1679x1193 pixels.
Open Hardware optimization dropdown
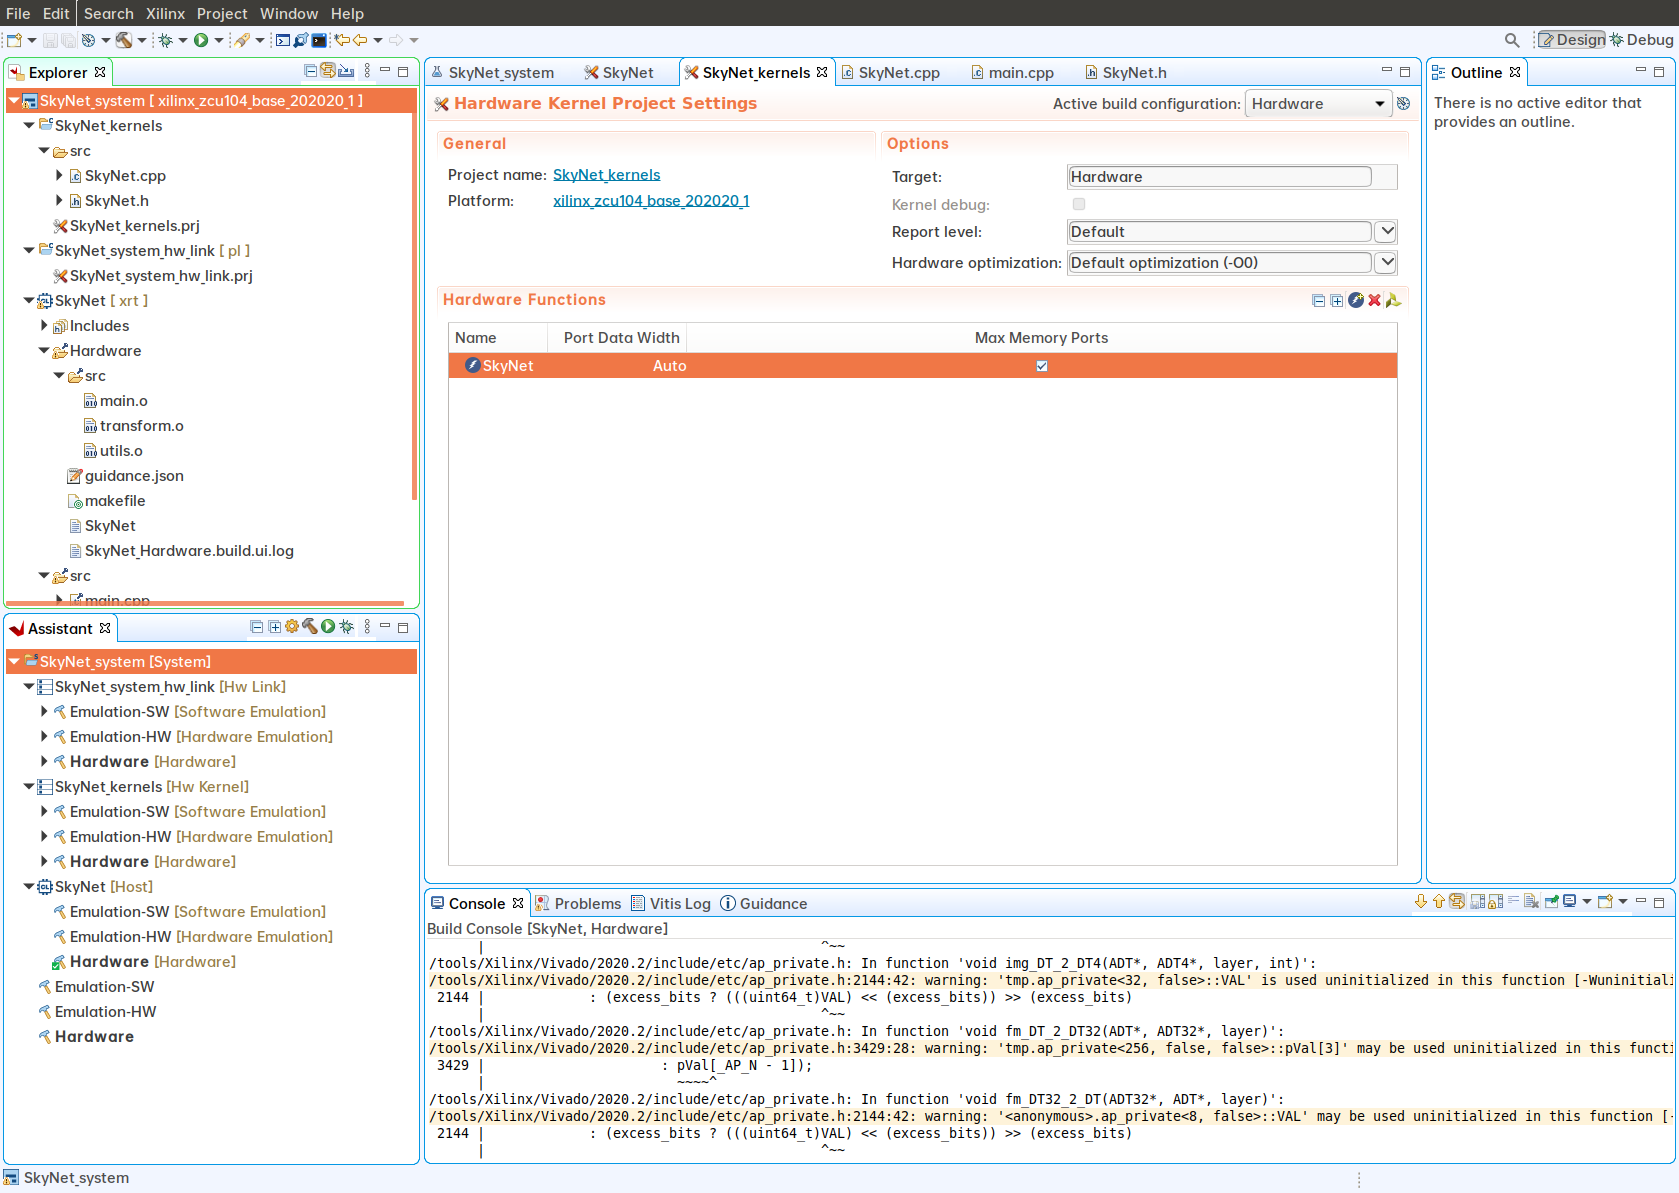[x=1386, y=263]
